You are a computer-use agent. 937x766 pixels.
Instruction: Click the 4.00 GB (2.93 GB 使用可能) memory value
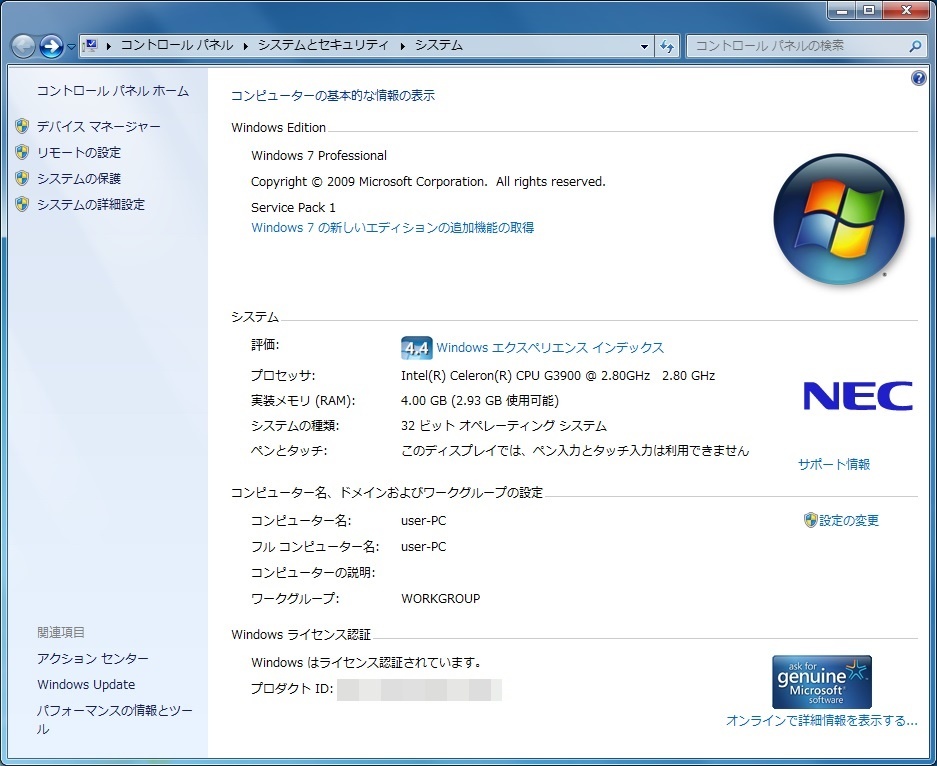point(480,401)
